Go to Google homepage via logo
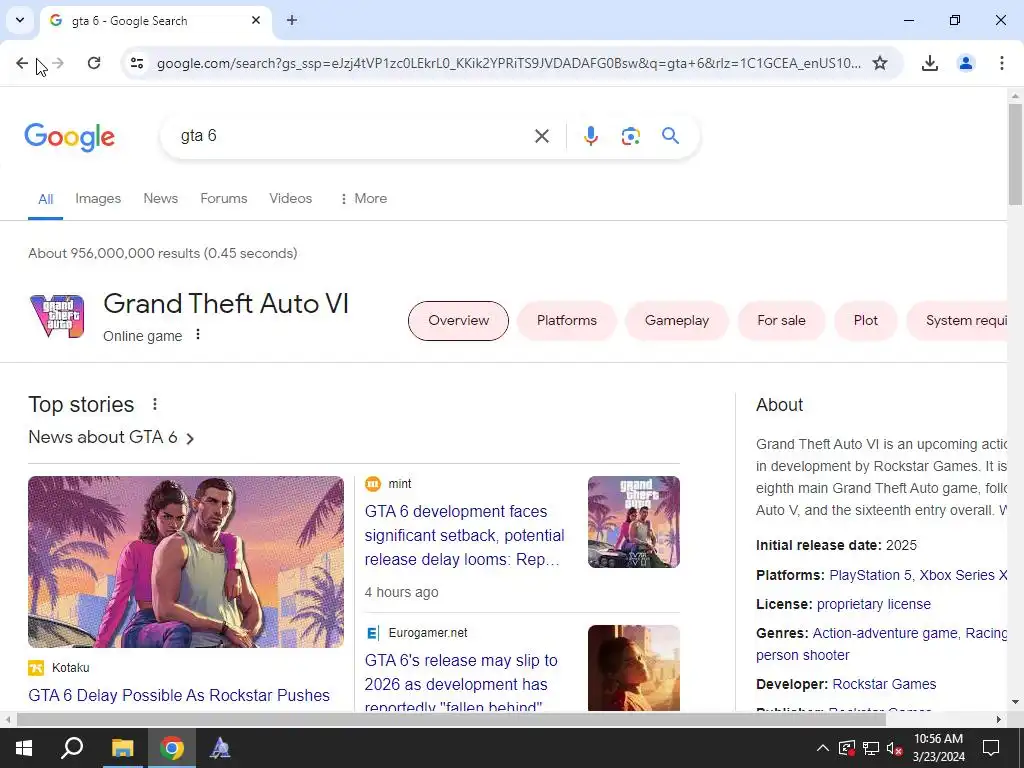Screen dimensions: 1024x768 tap(69, 137)
